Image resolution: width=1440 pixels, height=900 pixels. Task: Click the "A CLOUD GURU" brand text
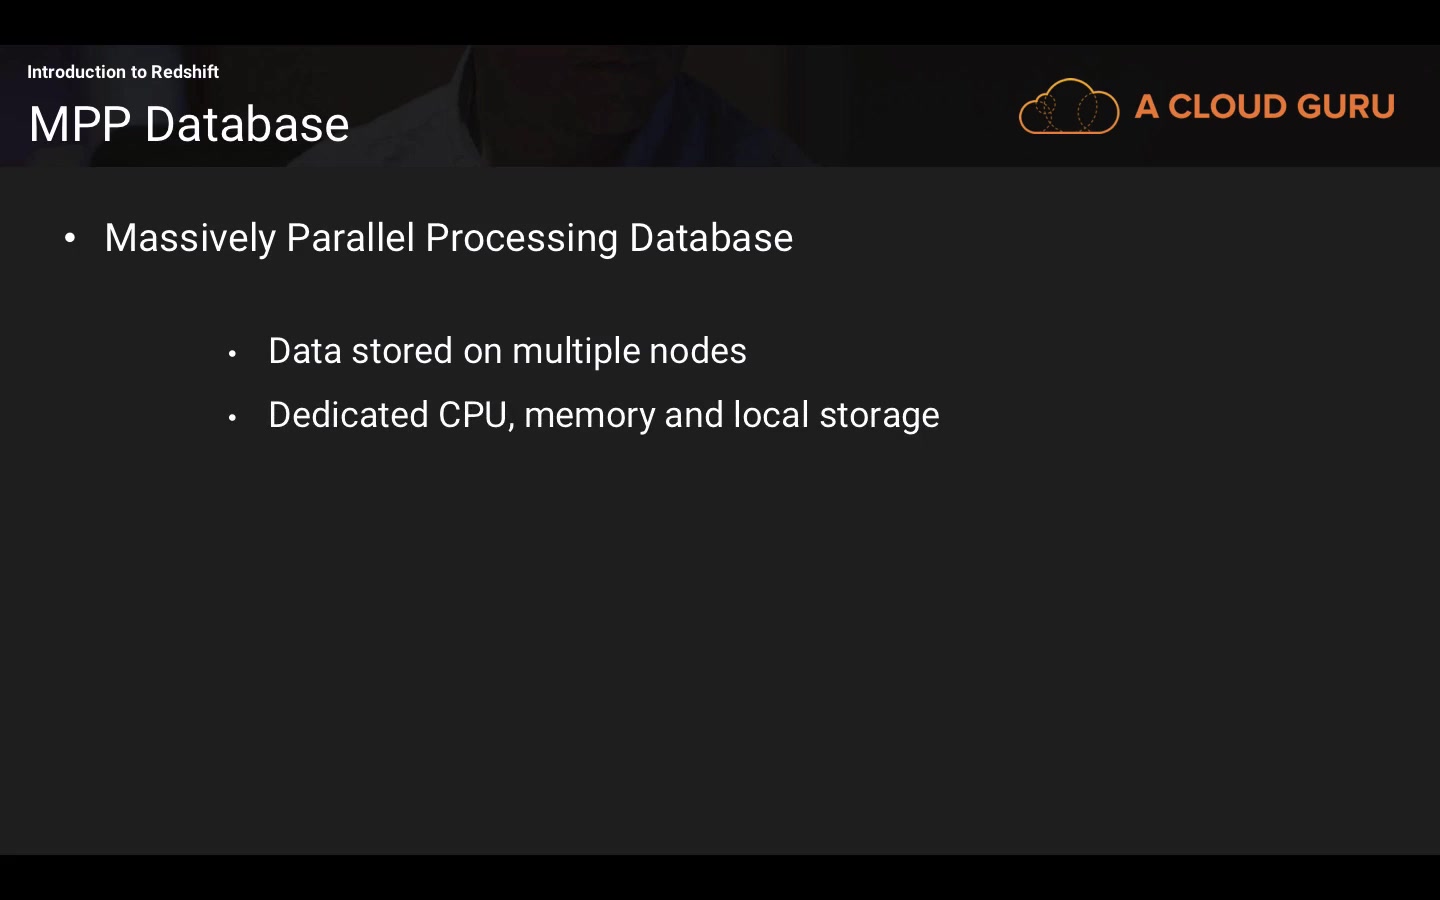pos(1264,107)
